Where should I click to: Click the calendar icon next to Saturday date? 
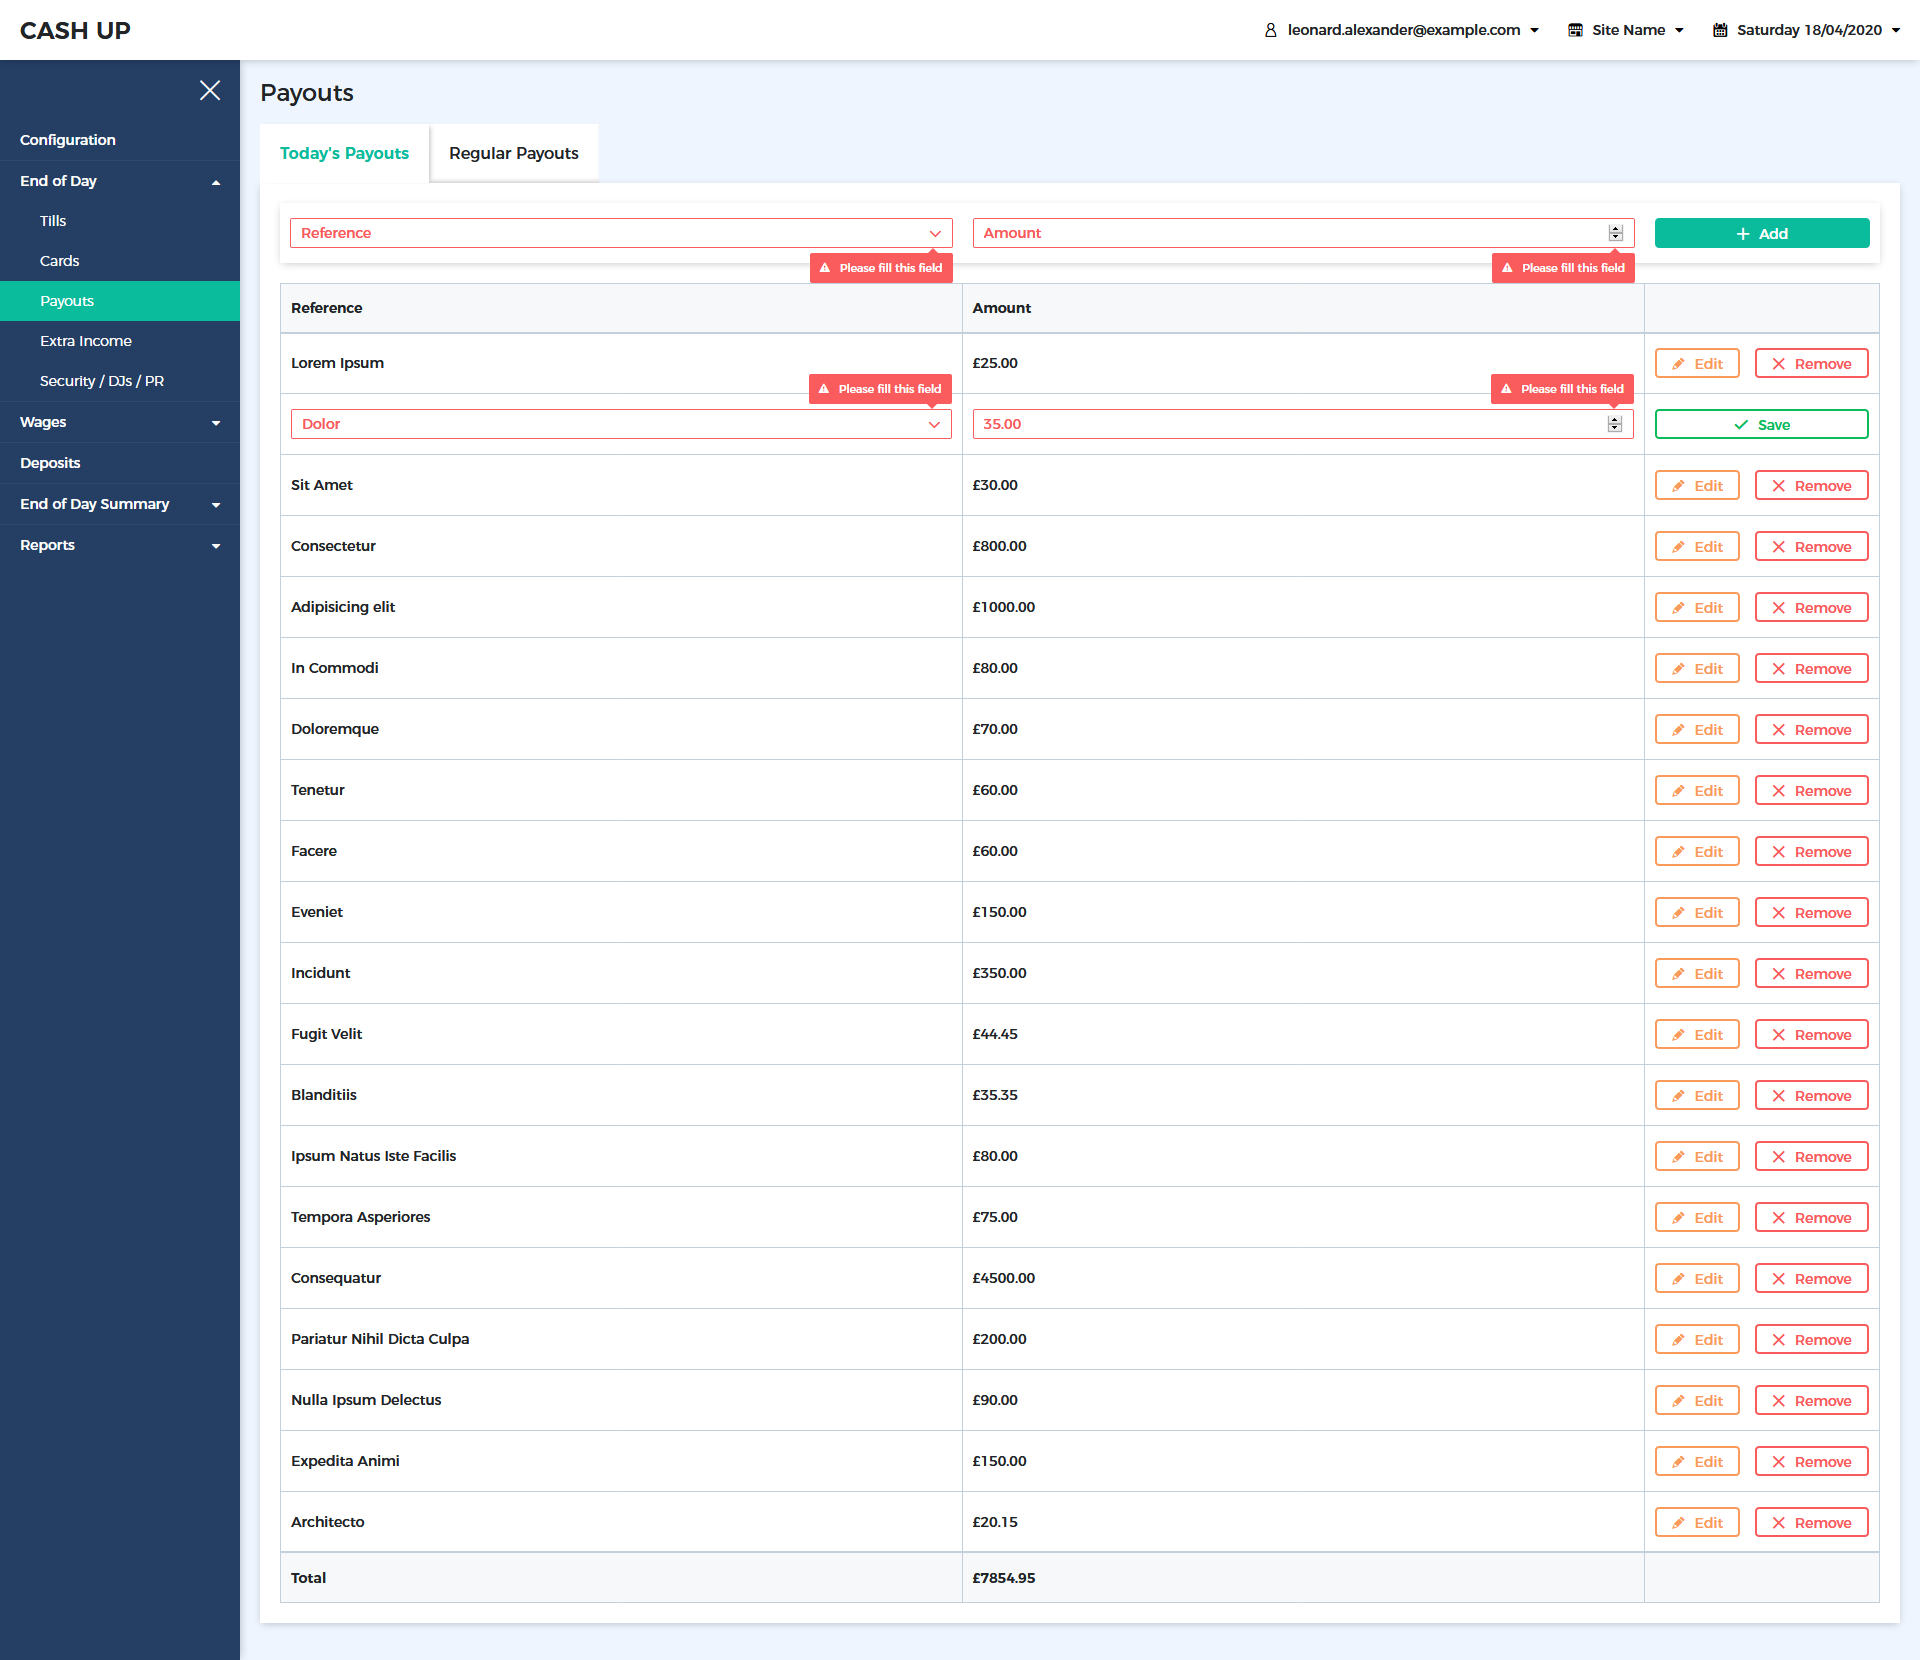1720,30
